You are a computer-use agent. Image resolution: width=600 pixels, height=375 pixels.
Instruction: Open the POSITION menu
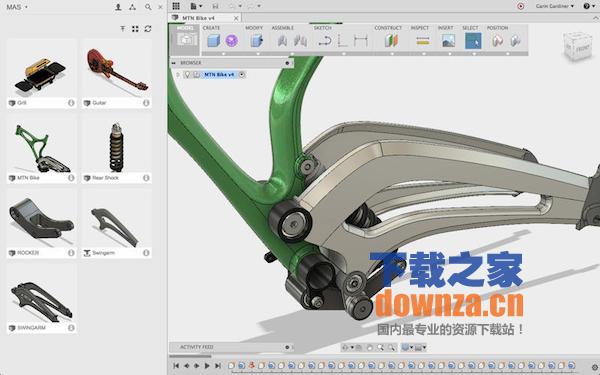point(497,28)
